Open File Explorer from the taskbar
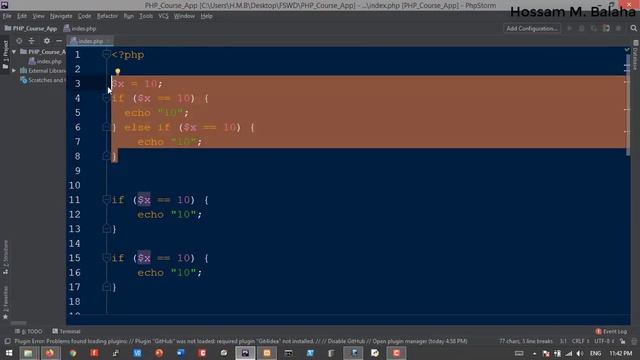Screen dimensions: 640x360 28,353
